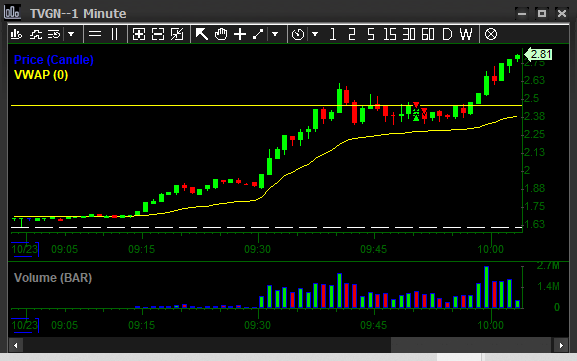Click the chart type bars icon

16,35
